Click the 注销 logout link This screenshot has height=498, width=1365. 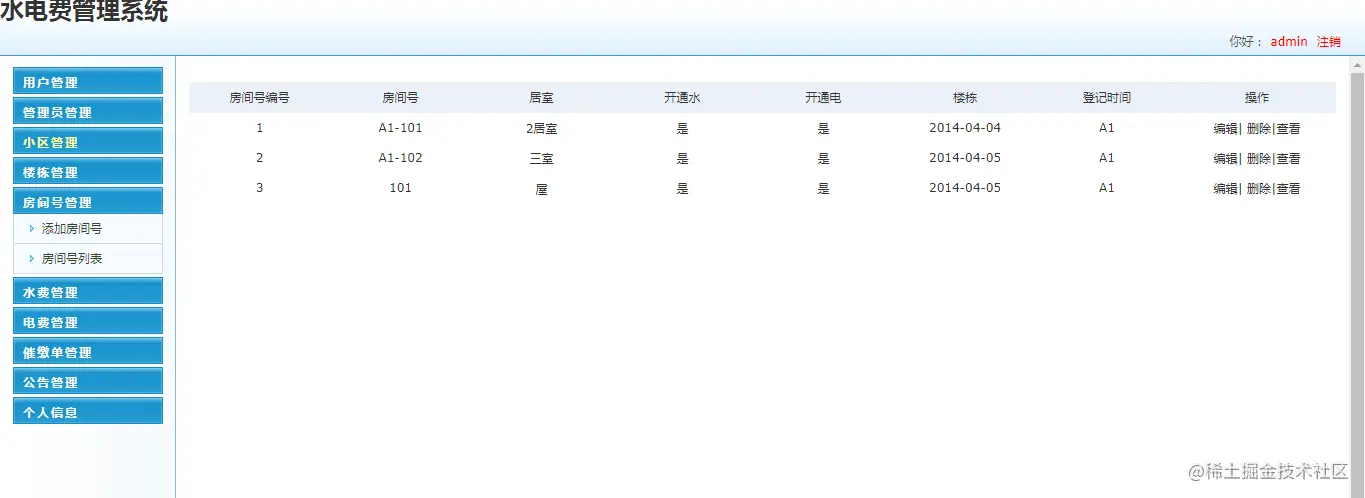1329,42
